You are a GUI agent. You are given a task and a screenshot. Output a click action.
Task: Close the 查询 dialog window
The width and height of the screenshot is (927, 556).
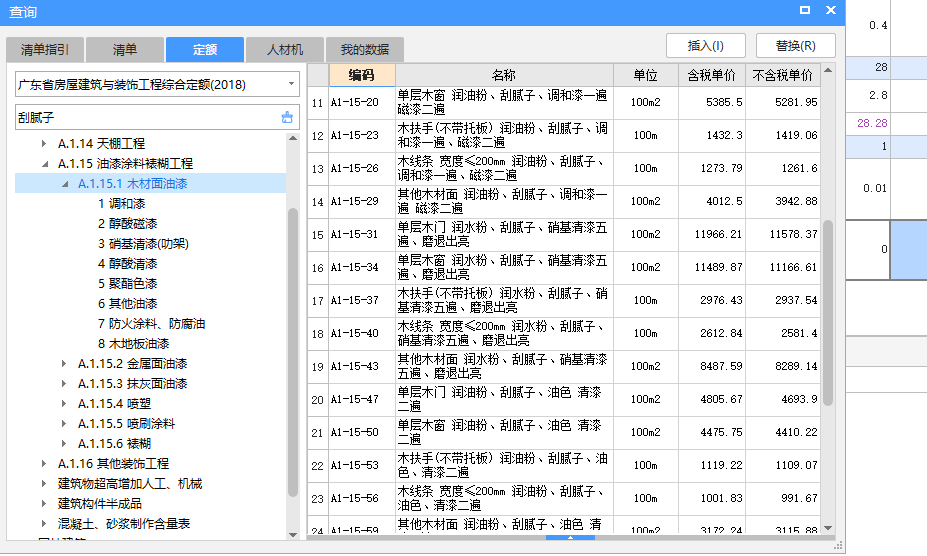pyautogui.click(x=831, y=10)
